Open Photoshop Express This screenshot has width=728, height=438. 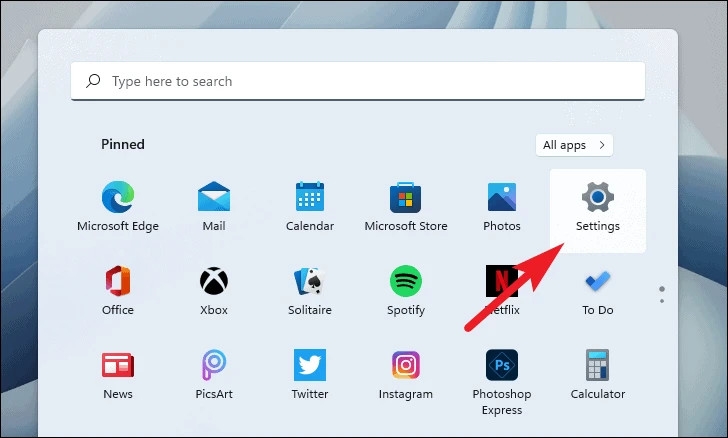(x=502, y=382)
